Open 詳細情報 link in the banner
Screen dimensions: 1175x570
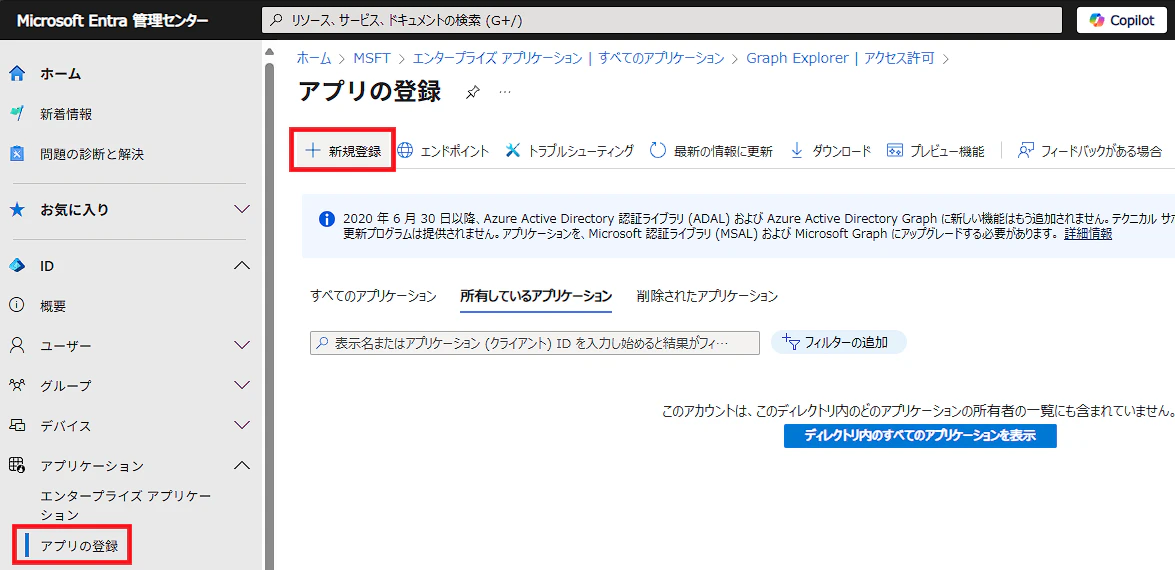[1088, 234]
